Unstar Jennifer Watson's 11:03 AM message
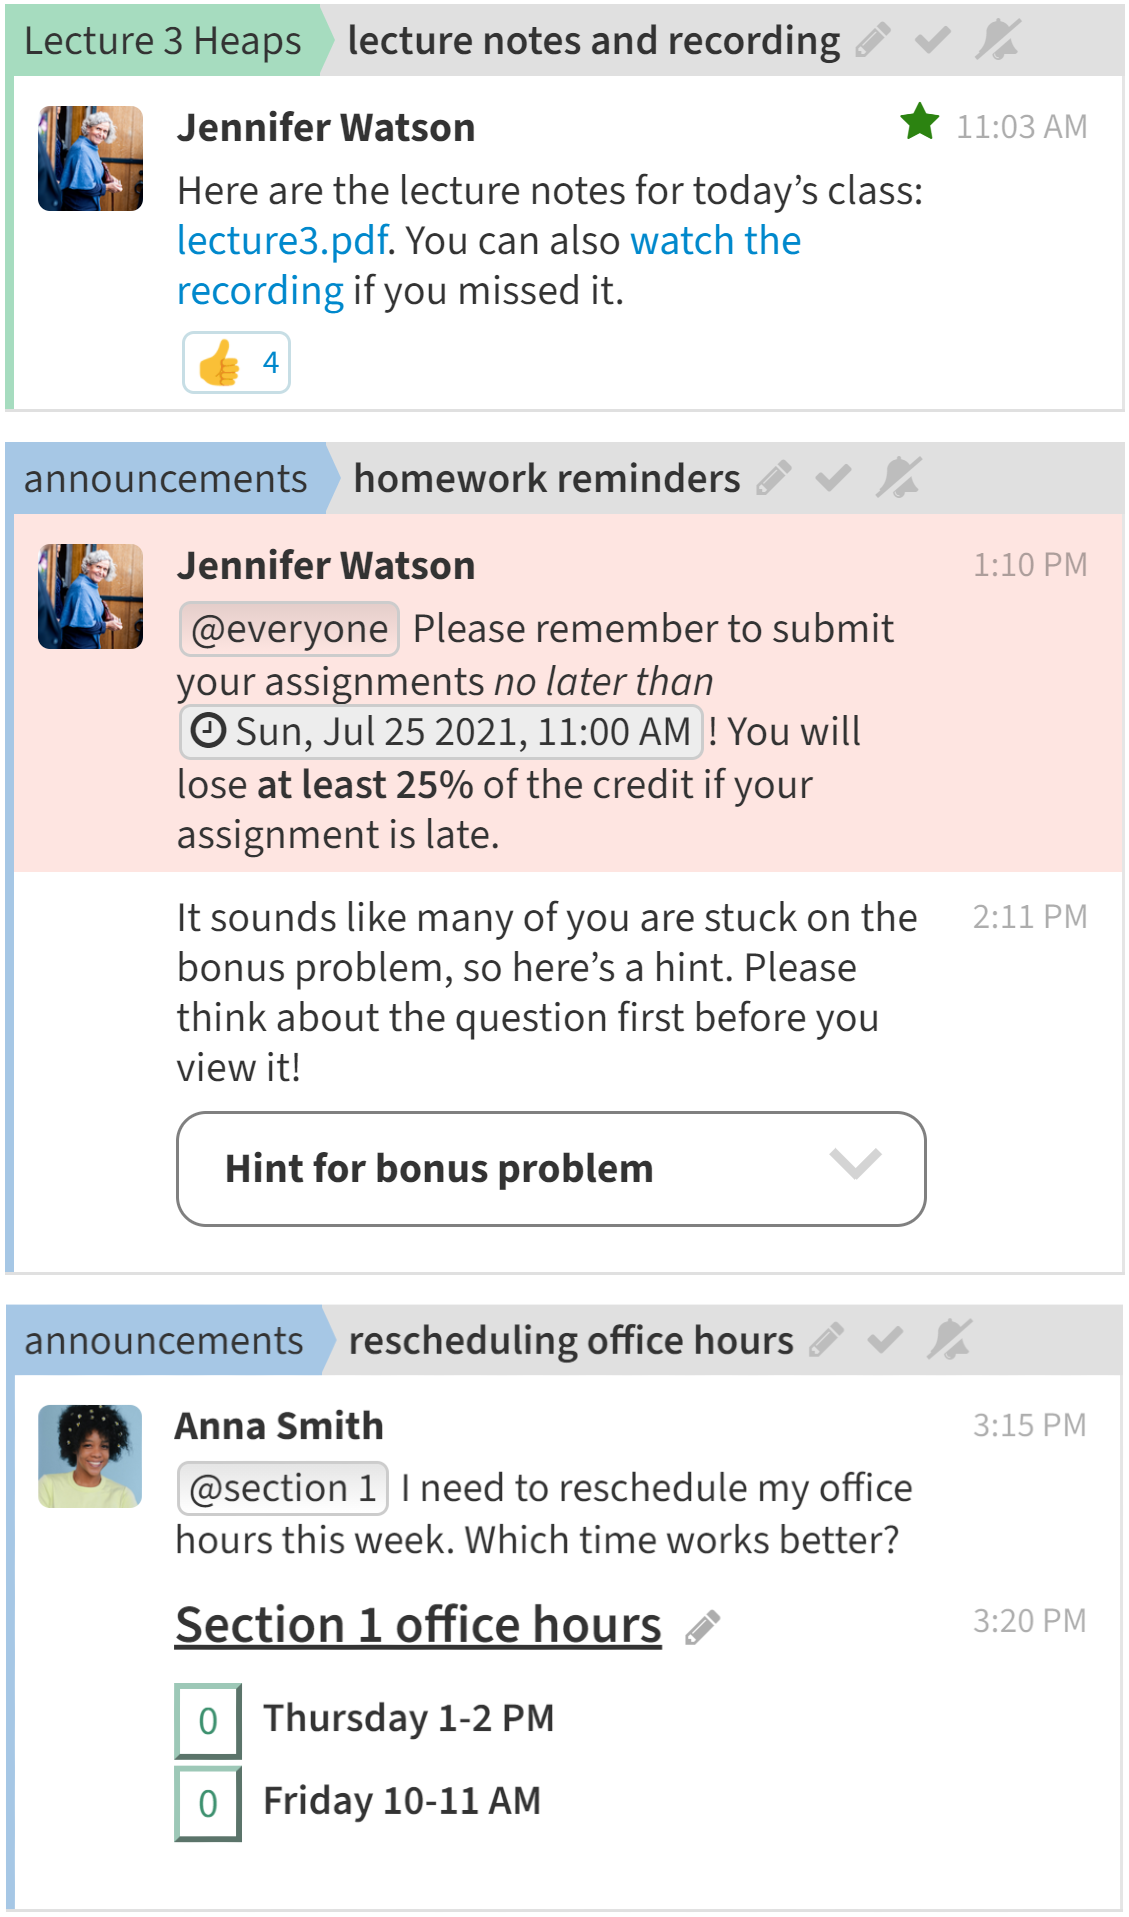Screen dimensions: 1129x1917 coord(919,123)
